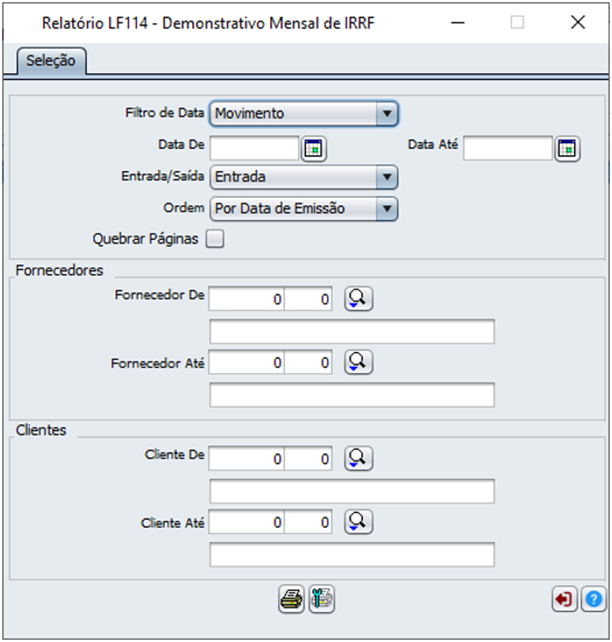Focus the Data Até date field
Viewport: 612px width, 642px height.
tap(508, 148)
